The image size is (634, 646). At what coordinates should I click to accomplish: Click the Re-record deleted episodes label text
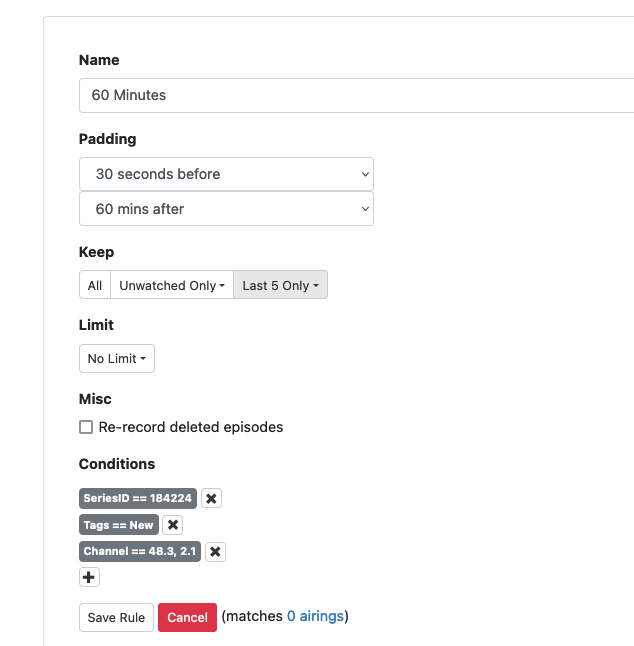tap(191, 427)
